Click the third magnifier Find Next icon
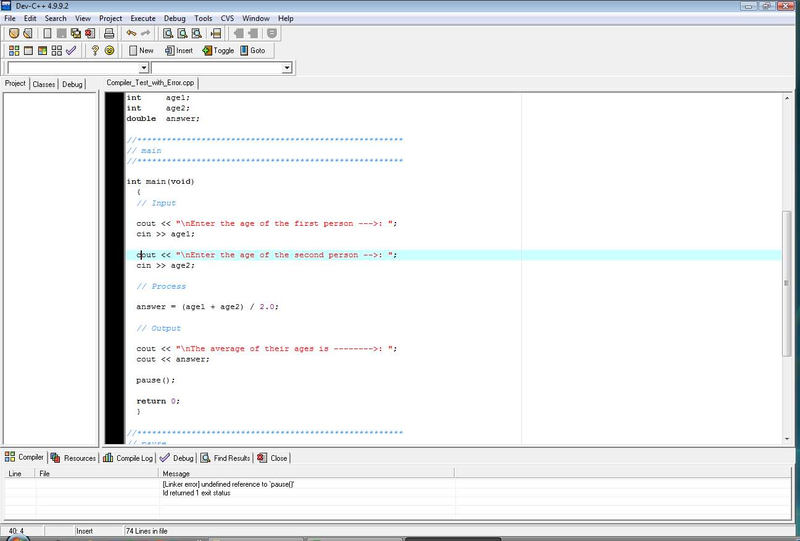Screen dimensions: 800x541 [x=196, y=34]
